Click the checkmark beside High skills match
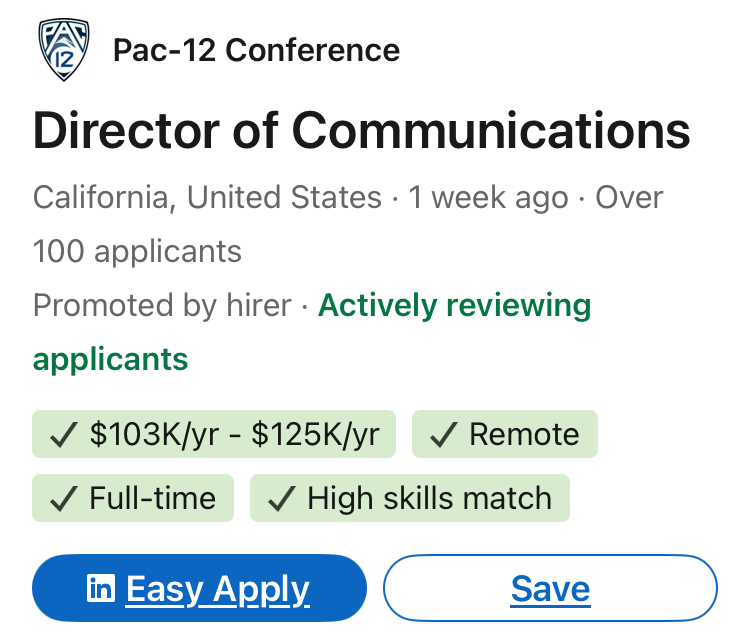Screen dimensions: 750x636 (x=282, y=498)
